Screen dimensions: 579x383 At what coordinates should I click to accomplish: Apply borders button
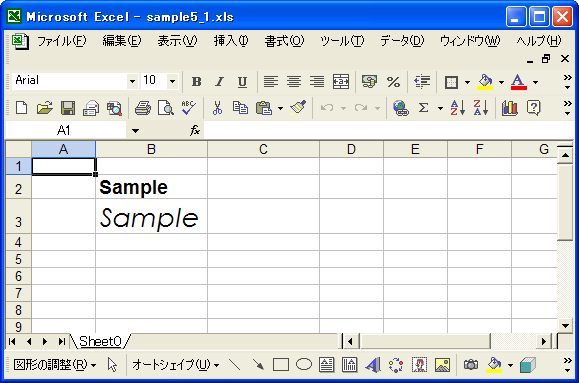[451, 82]
